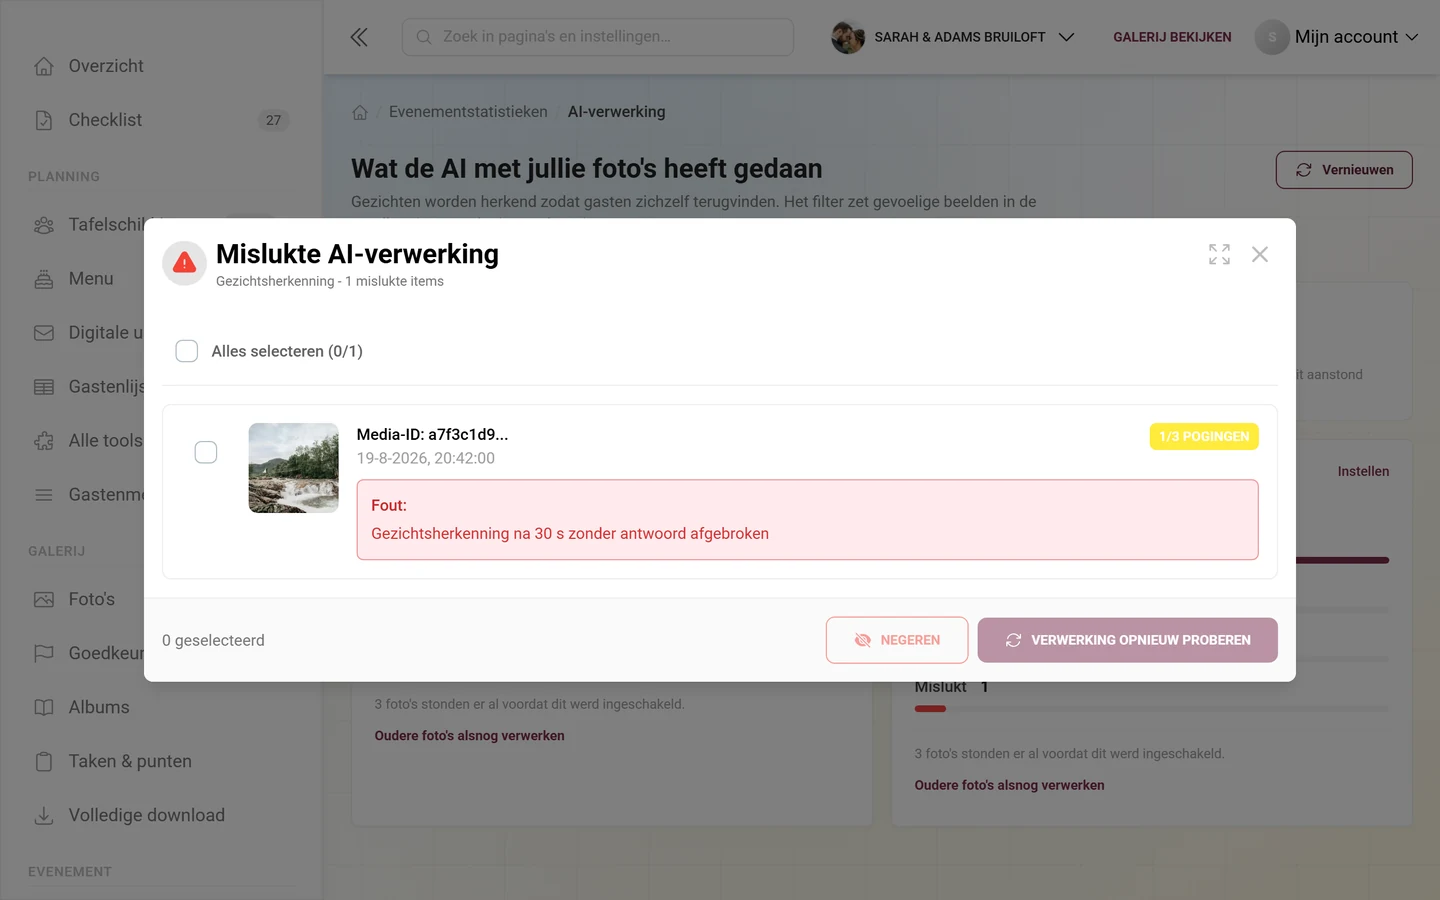Click the Taken & punten clipboard icon
The width and height of the screenshot is (1440, 900).
point(44,762)
